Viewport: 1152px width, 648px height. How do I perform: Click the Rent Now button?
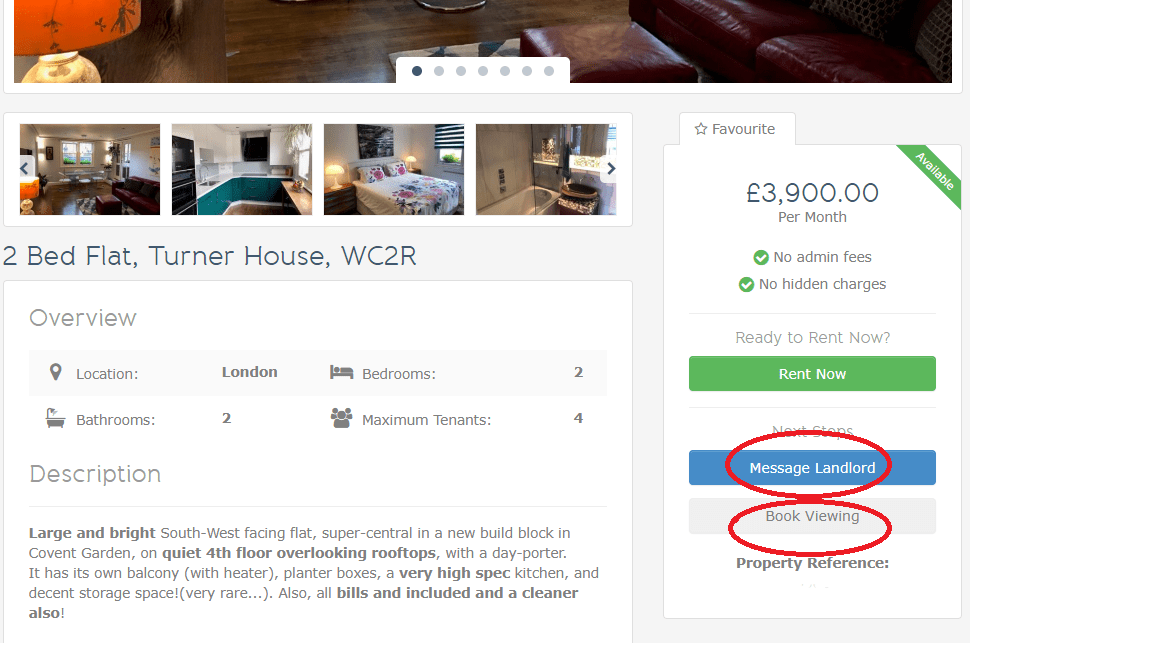[x=812, y=373]
